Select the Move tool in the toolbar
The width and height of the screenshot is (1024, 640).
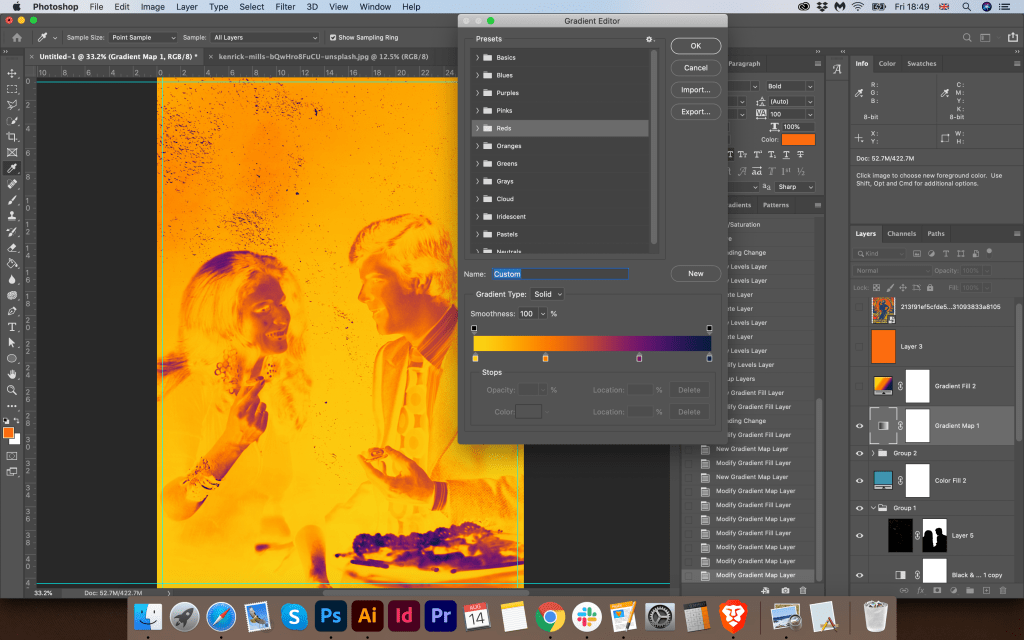12,73
